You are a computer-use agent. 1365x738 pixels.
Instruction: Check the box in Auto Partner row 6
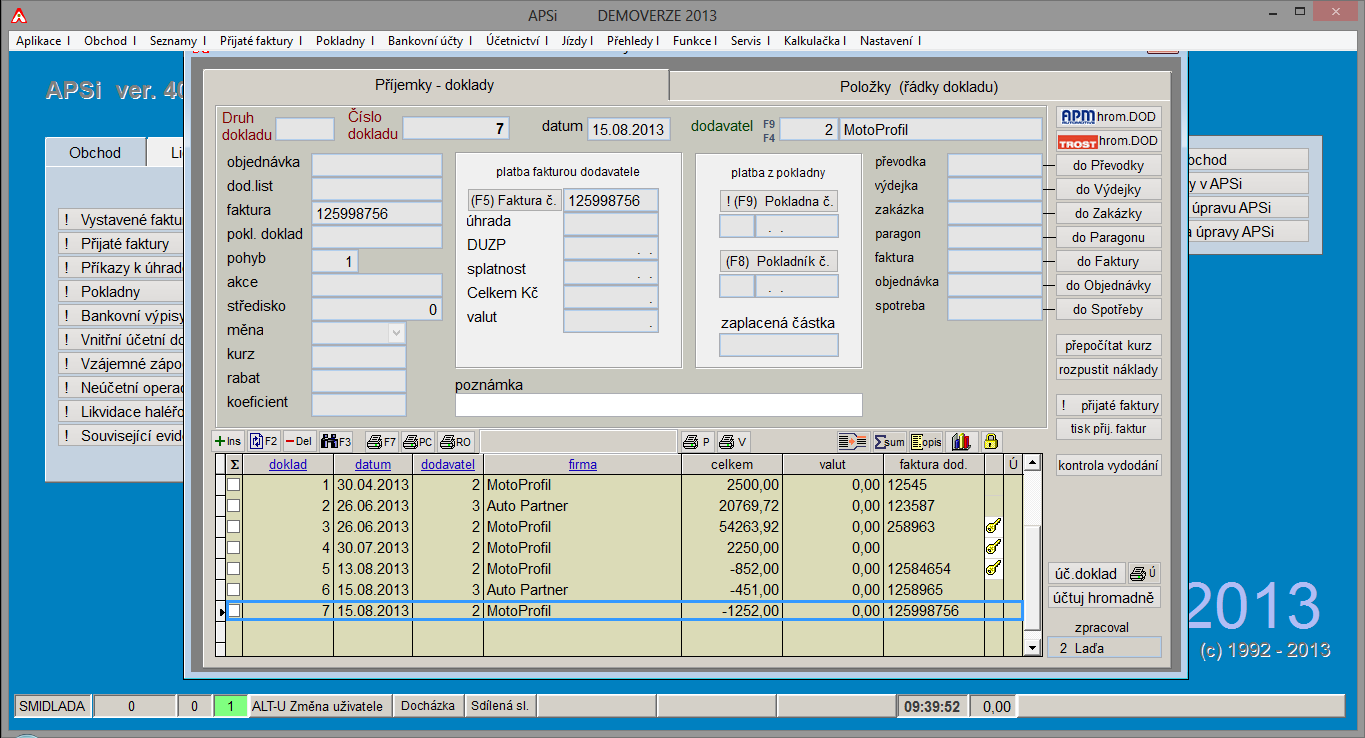pyautogui.click(x=233, y=590)
